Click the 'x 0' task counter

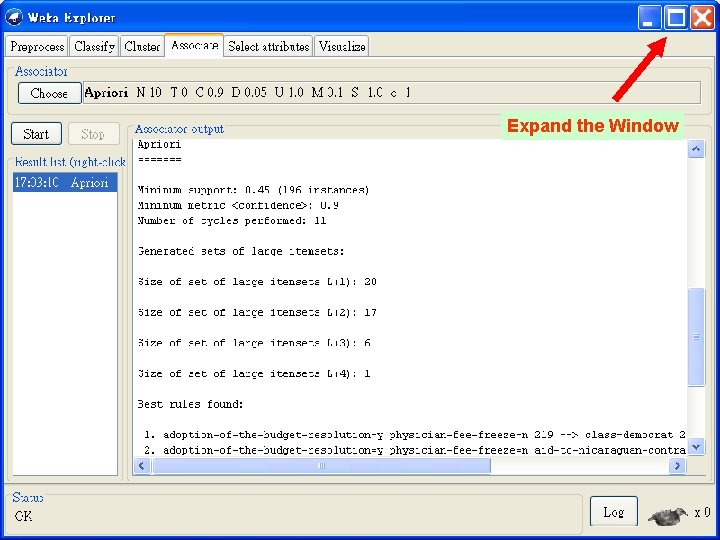(702, 512)
